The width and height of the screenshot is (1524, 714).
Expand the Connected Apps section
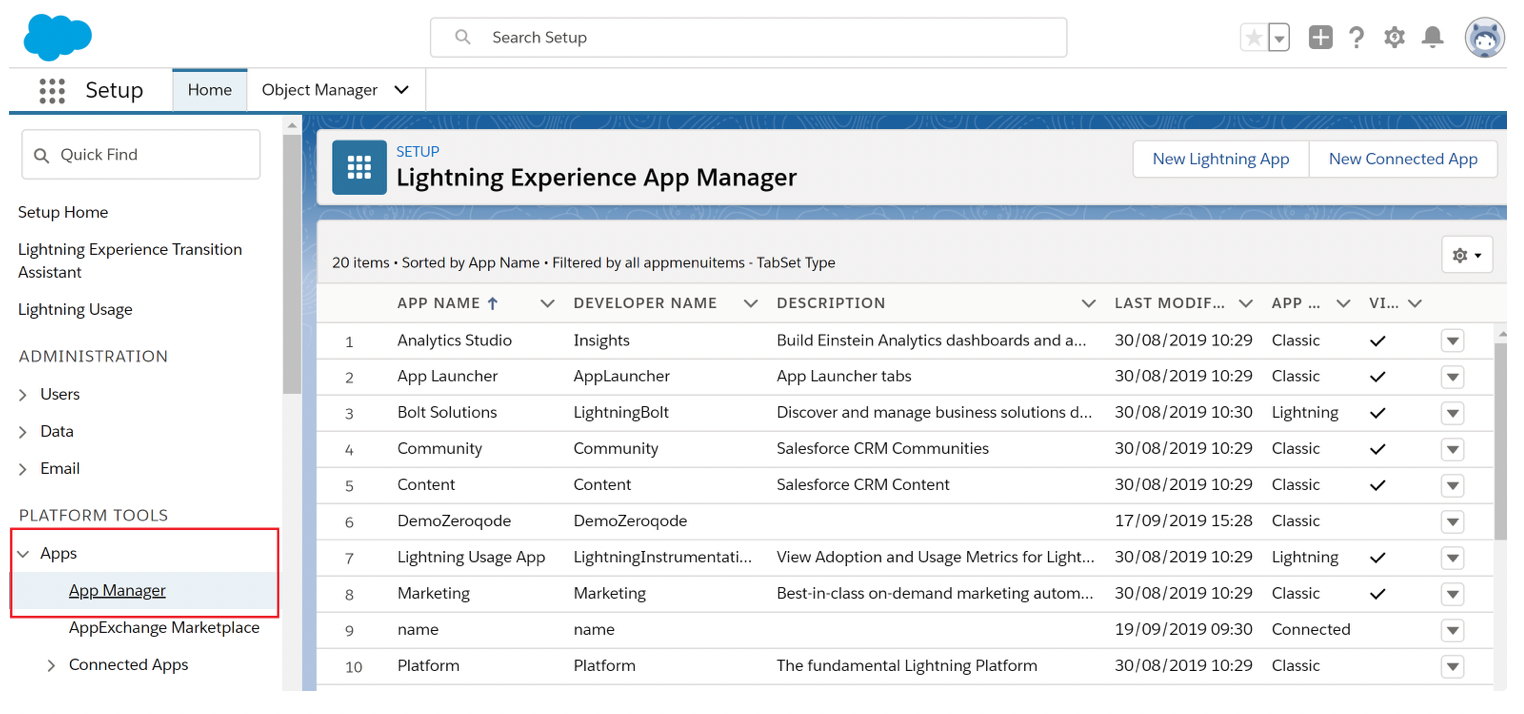point(52,665)
